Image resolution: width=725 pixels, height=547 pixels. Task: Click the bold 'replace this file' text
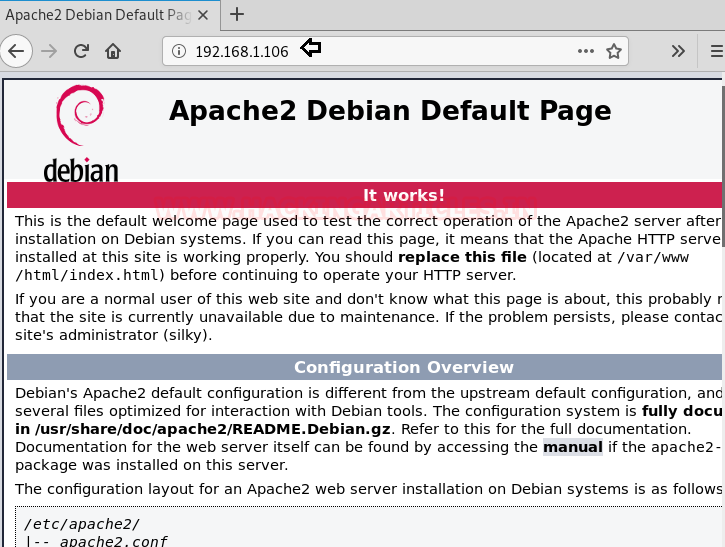(x=462, y=257)
